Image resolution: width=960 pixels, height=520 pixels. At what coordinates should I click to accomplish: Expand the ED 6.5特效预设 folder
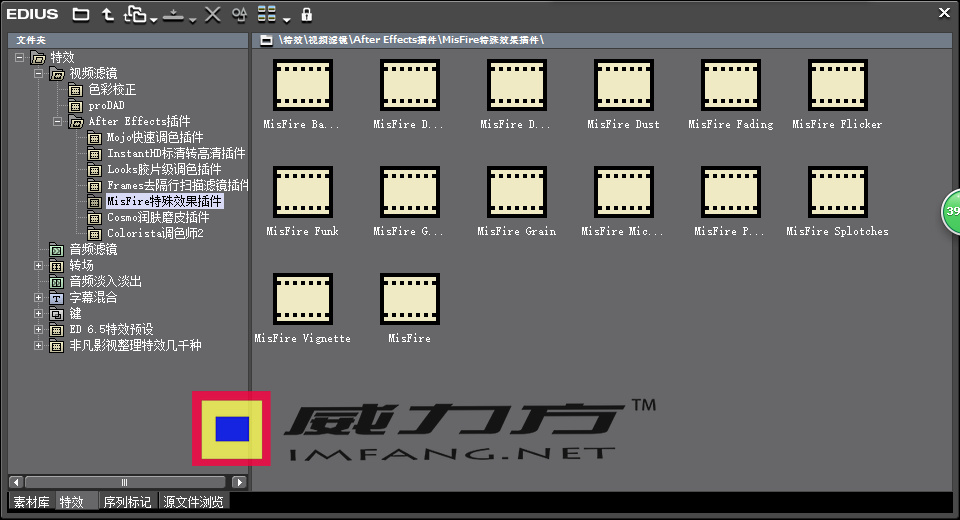[x=39, y=330]
